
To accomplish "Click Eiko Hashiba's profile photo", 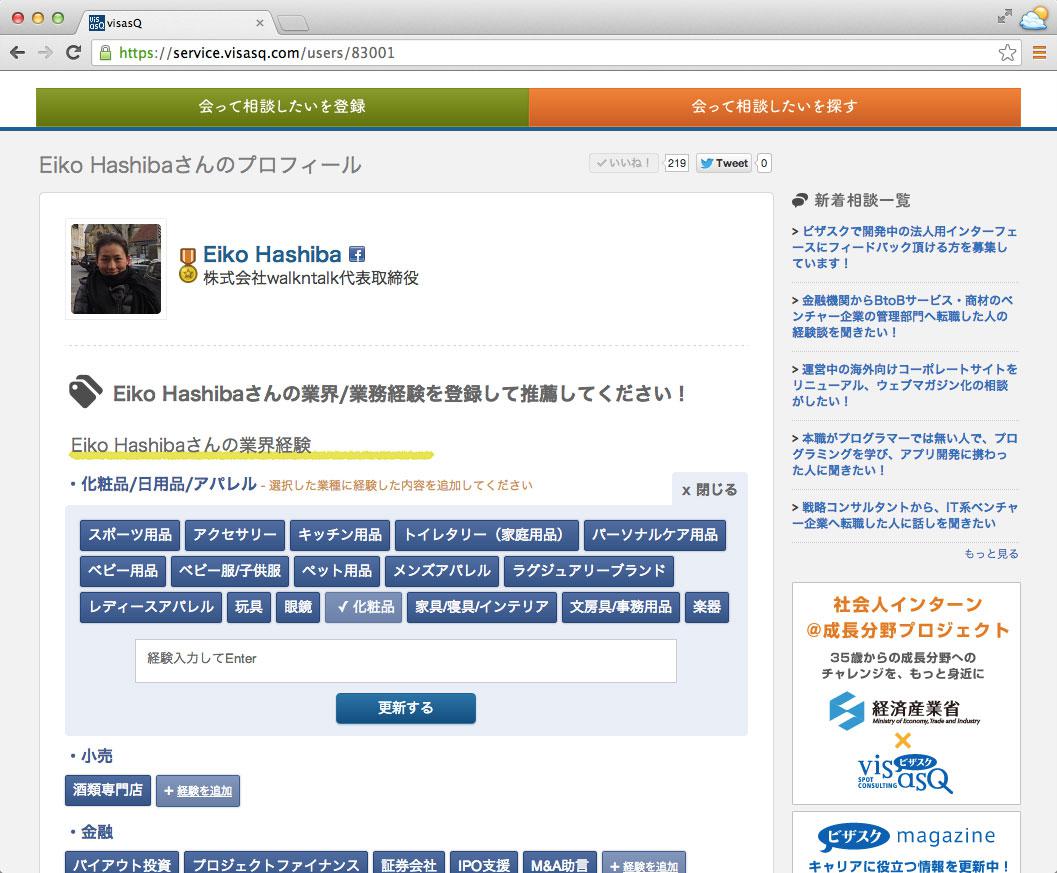I will (x=116, y=269).
